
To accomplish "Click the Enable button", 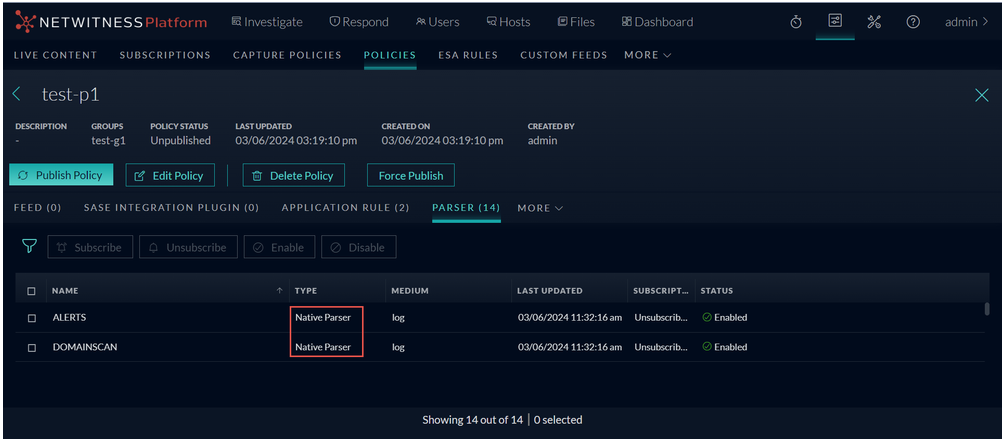I will (279, 247).
